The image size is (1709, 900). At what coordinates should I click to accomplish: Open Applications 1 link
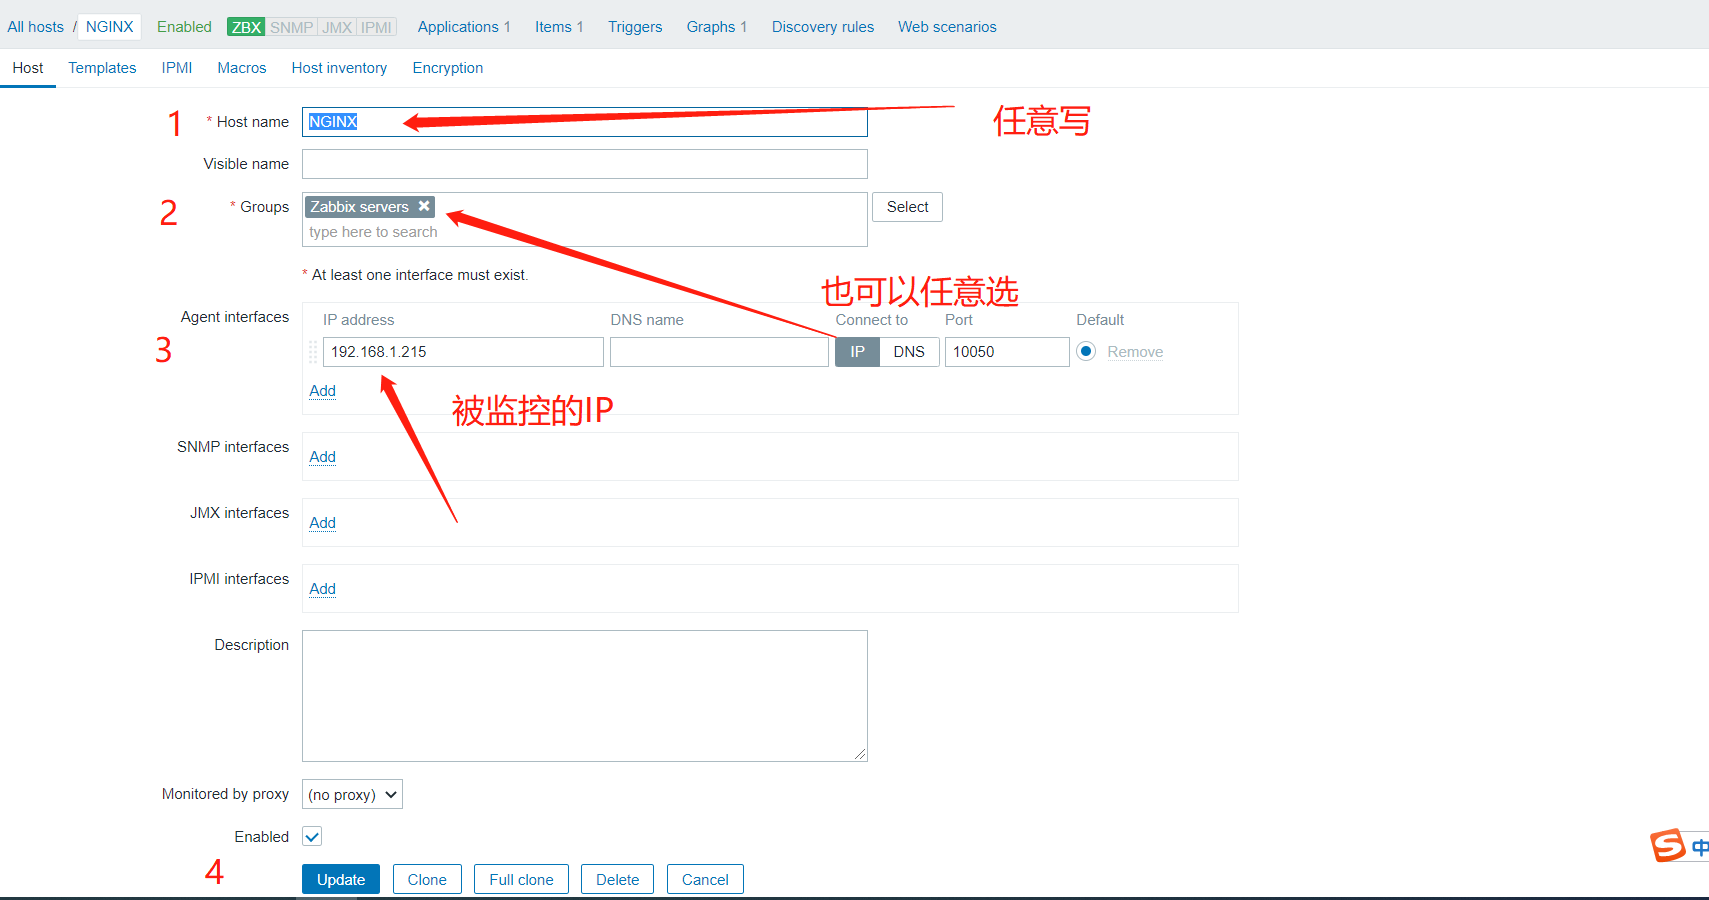coord(464,27)
